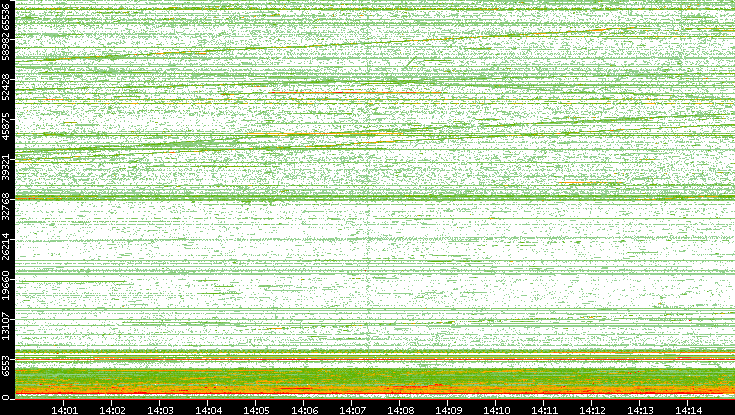
Task: Click the 14:11 time tick label
Action: click(544, 411)
